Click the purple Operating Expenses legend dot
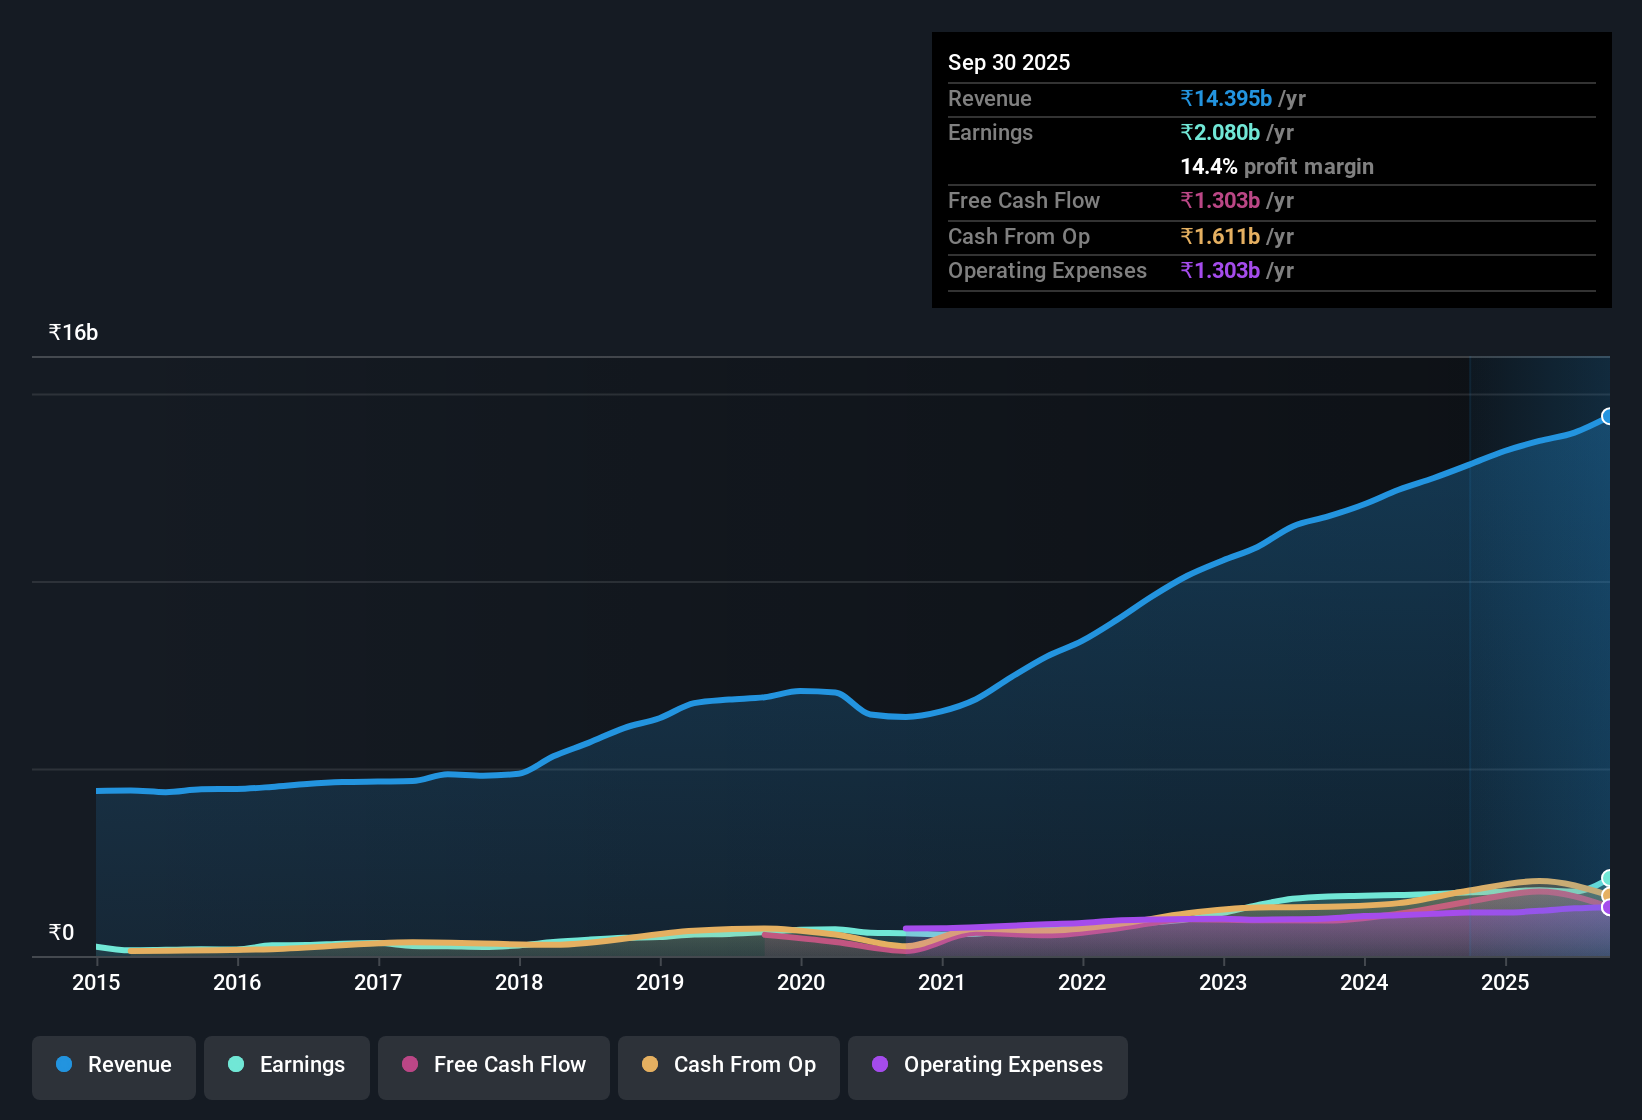This screenshot has height=1120, width=1642. pyautogui.click(x=880, y=1065)
